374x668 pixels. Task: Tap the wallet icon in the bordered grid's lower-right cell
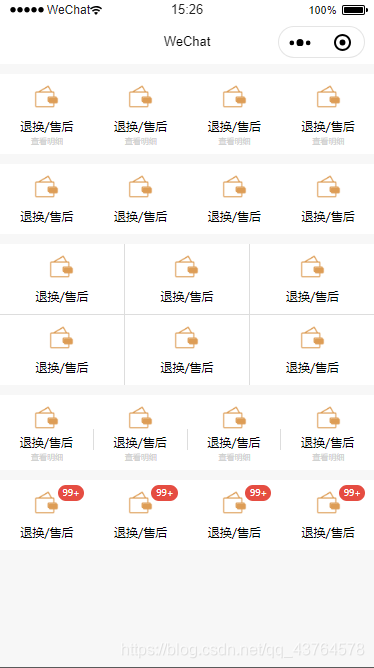pos(312,338)
